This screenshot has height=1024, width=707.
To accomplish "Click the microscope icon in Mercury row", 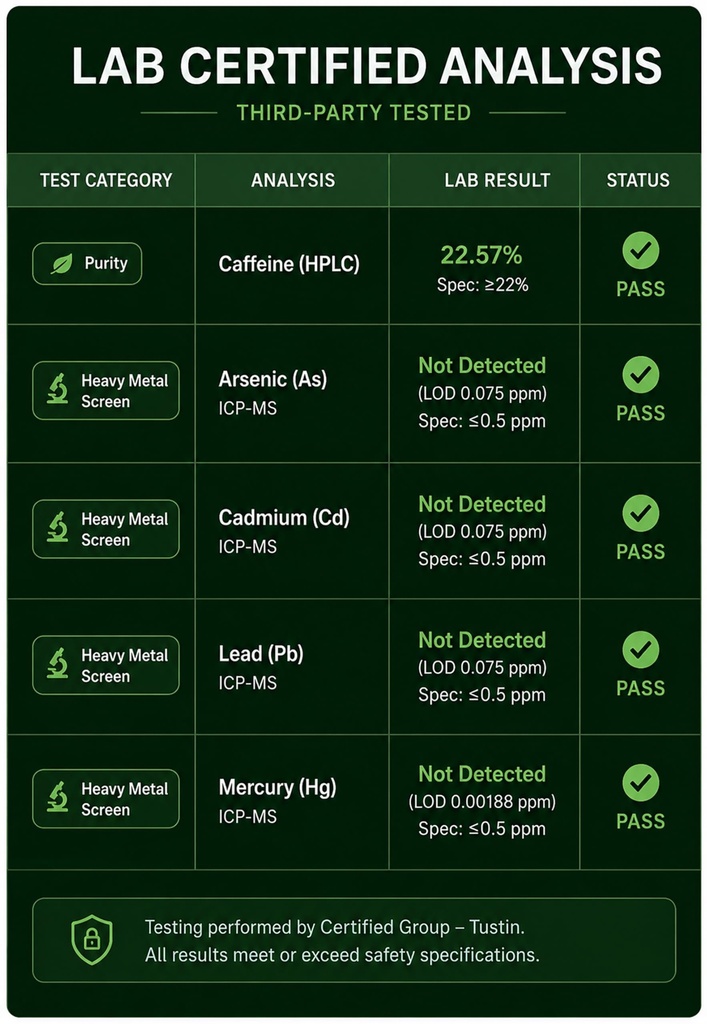I will click(58, 797).
